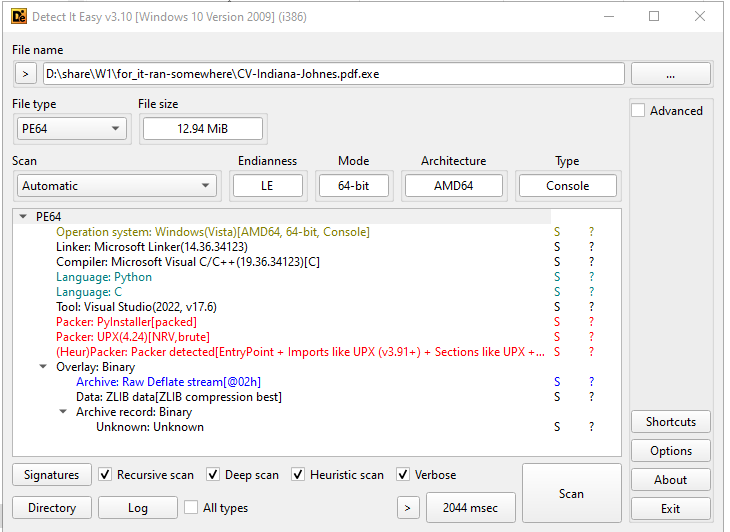Click the ? link for Packer: UPX(4.24) row
This screenshot has width=730, height=532.
pyautogui.click(x=591, y=337)
